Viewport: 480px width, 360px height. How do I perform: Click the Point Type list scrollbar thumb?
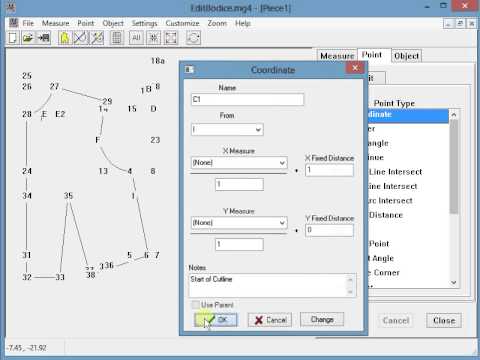click(453, 167)
